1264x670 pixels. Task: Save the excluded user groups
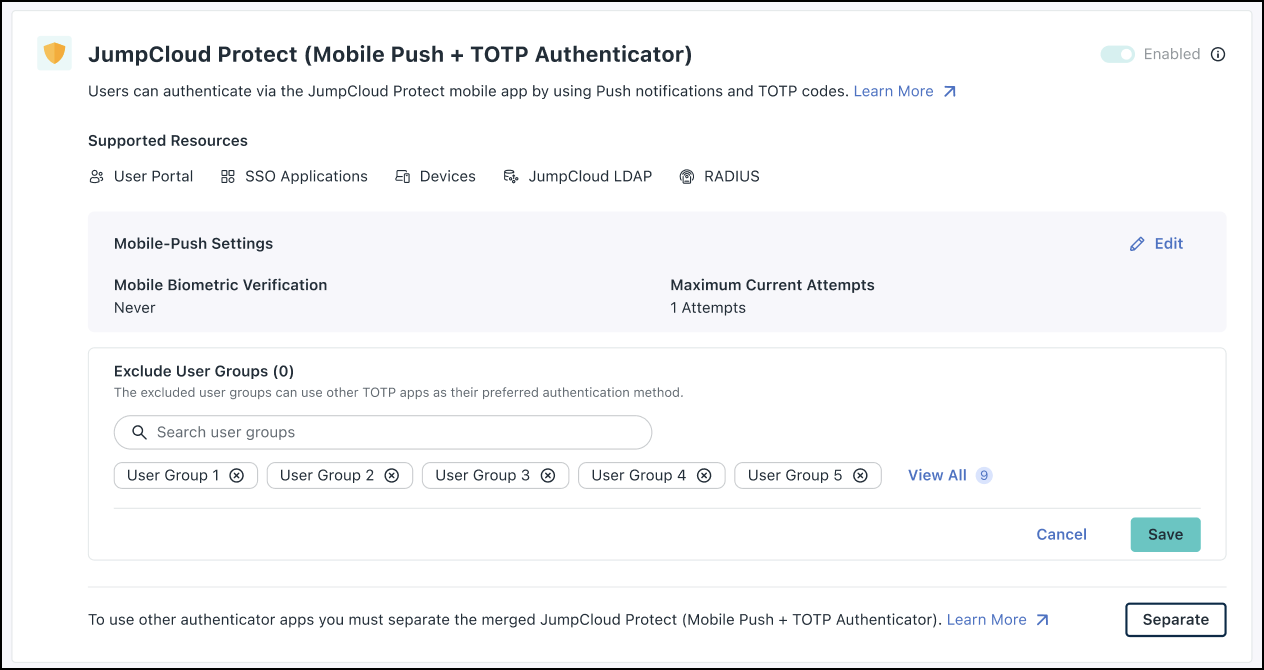pos(1165,534)
